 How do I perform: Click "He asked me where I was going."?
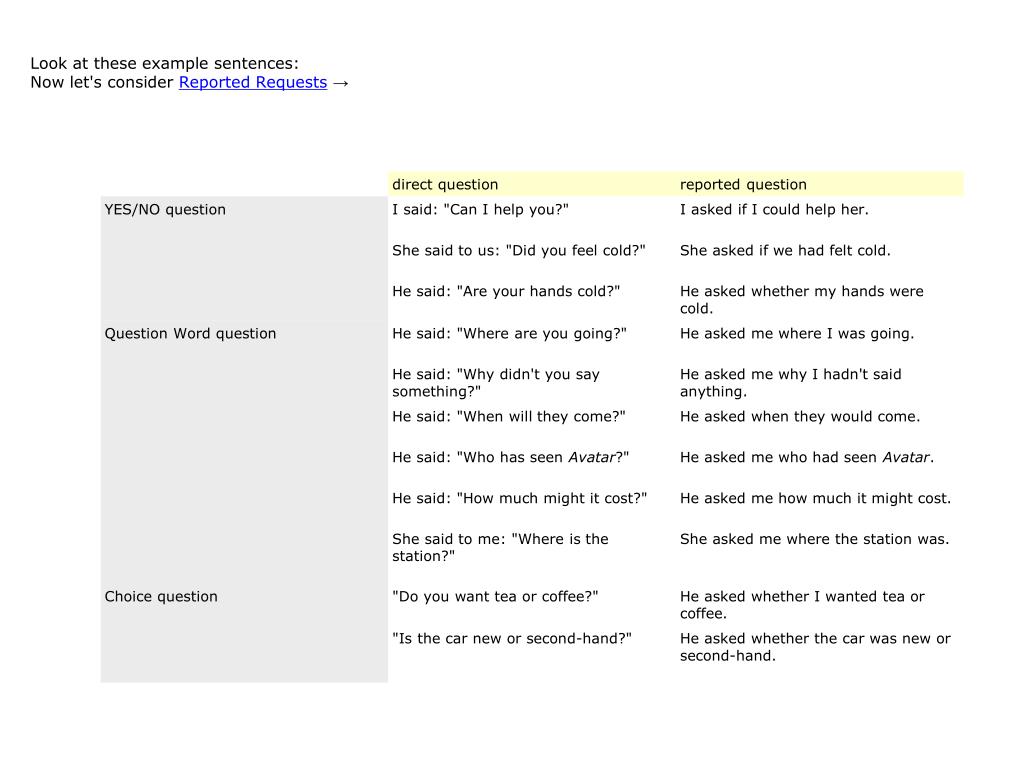pyautogui.click(x=797, y=334)
